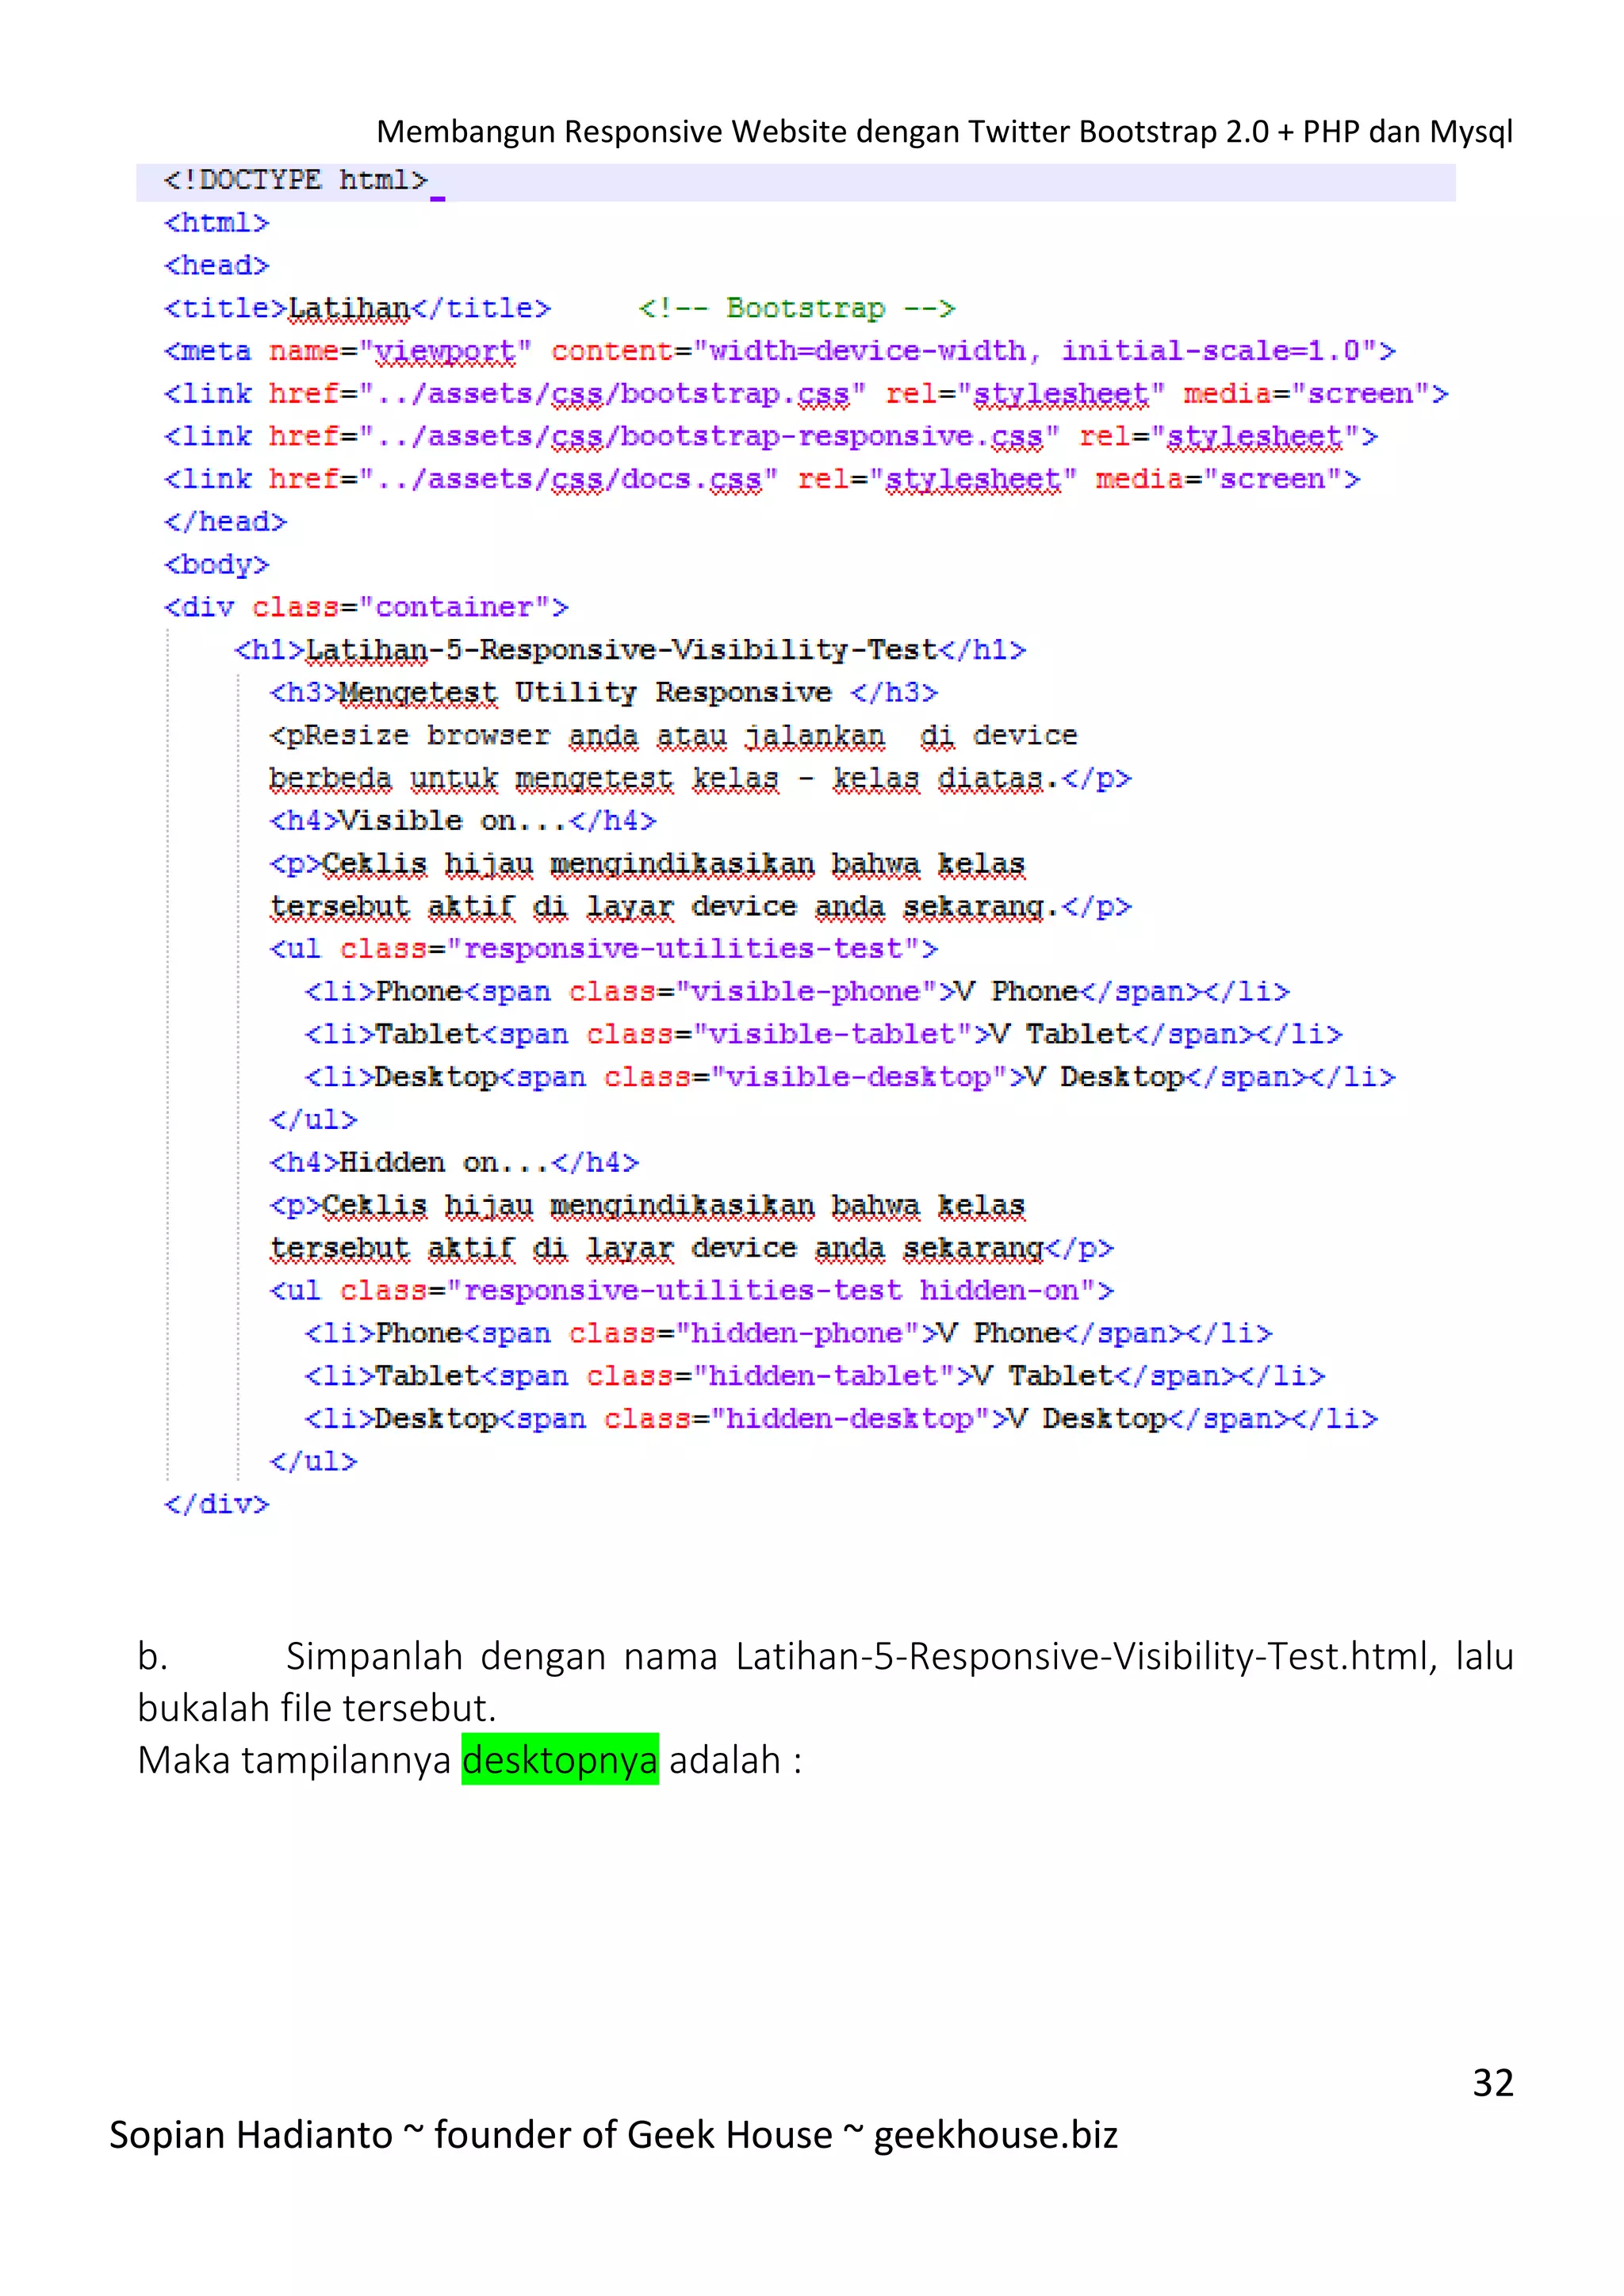Click the hidden-desktop span list item line
Viewport: 1624px width, 2296px height.
point(841,1420)
